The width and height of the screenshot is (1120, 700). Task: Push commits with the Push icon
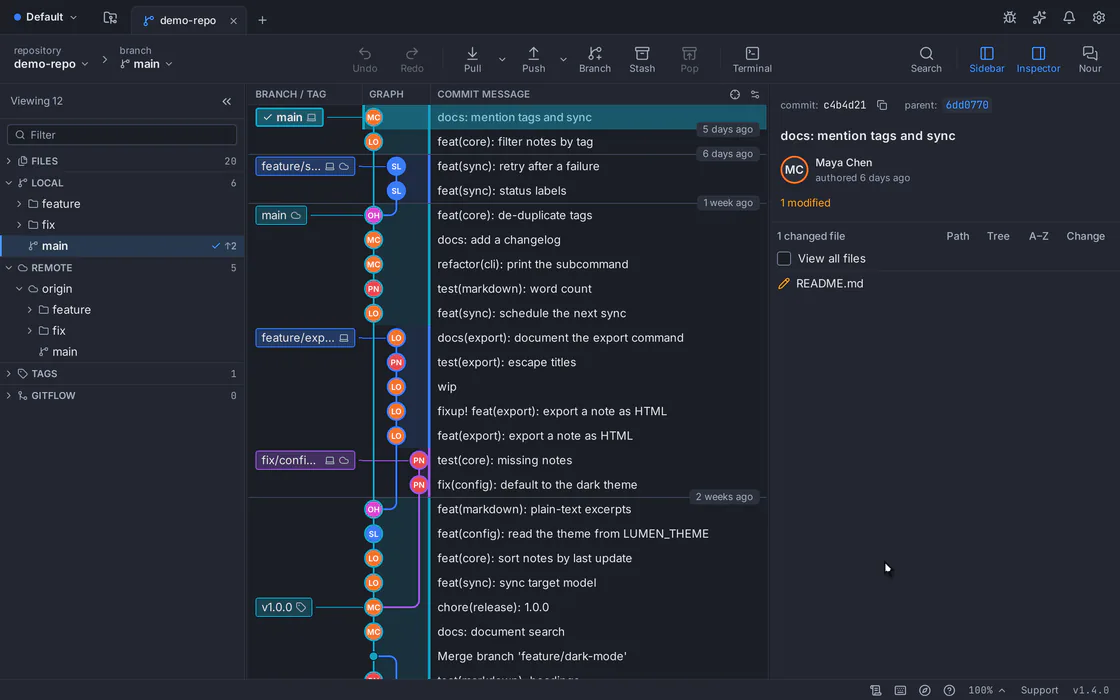534,54
